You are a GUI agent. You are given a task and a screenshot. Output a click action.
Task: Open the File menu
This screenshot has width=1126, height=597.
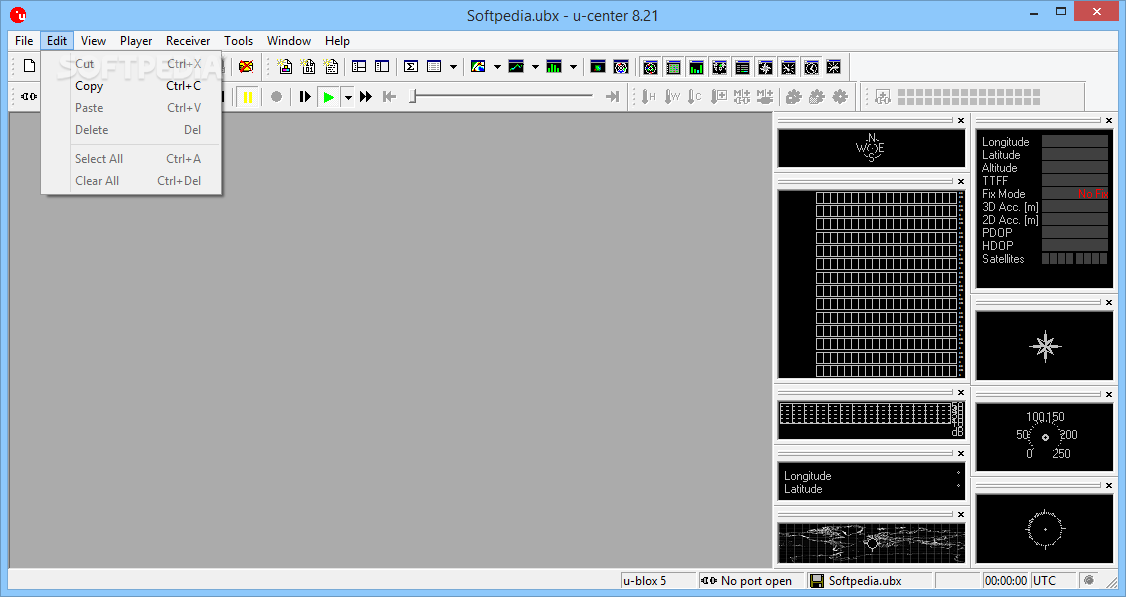click(x=24, y=40)
